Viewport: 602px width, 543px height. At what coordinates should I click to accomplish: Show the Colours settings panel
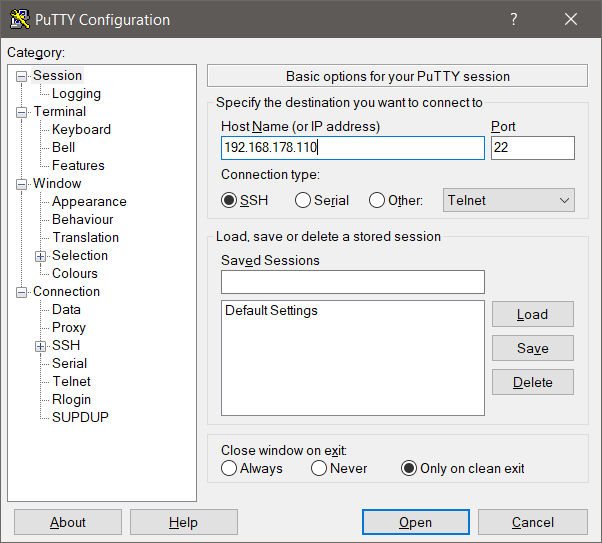pyautogui.click(x=75, y=273)
